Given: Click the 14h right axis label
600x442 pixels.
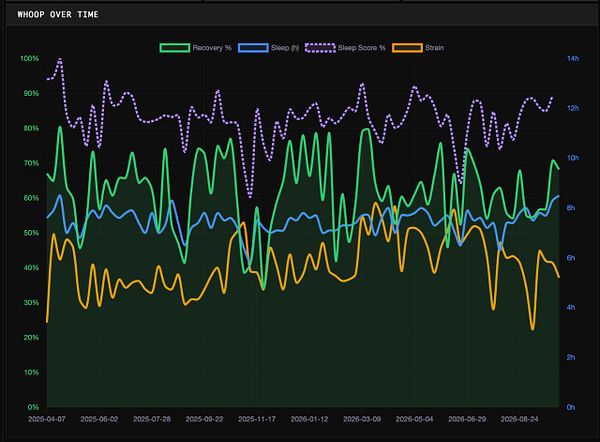Looking at the screenshot, I should click(x=573, y=59).
